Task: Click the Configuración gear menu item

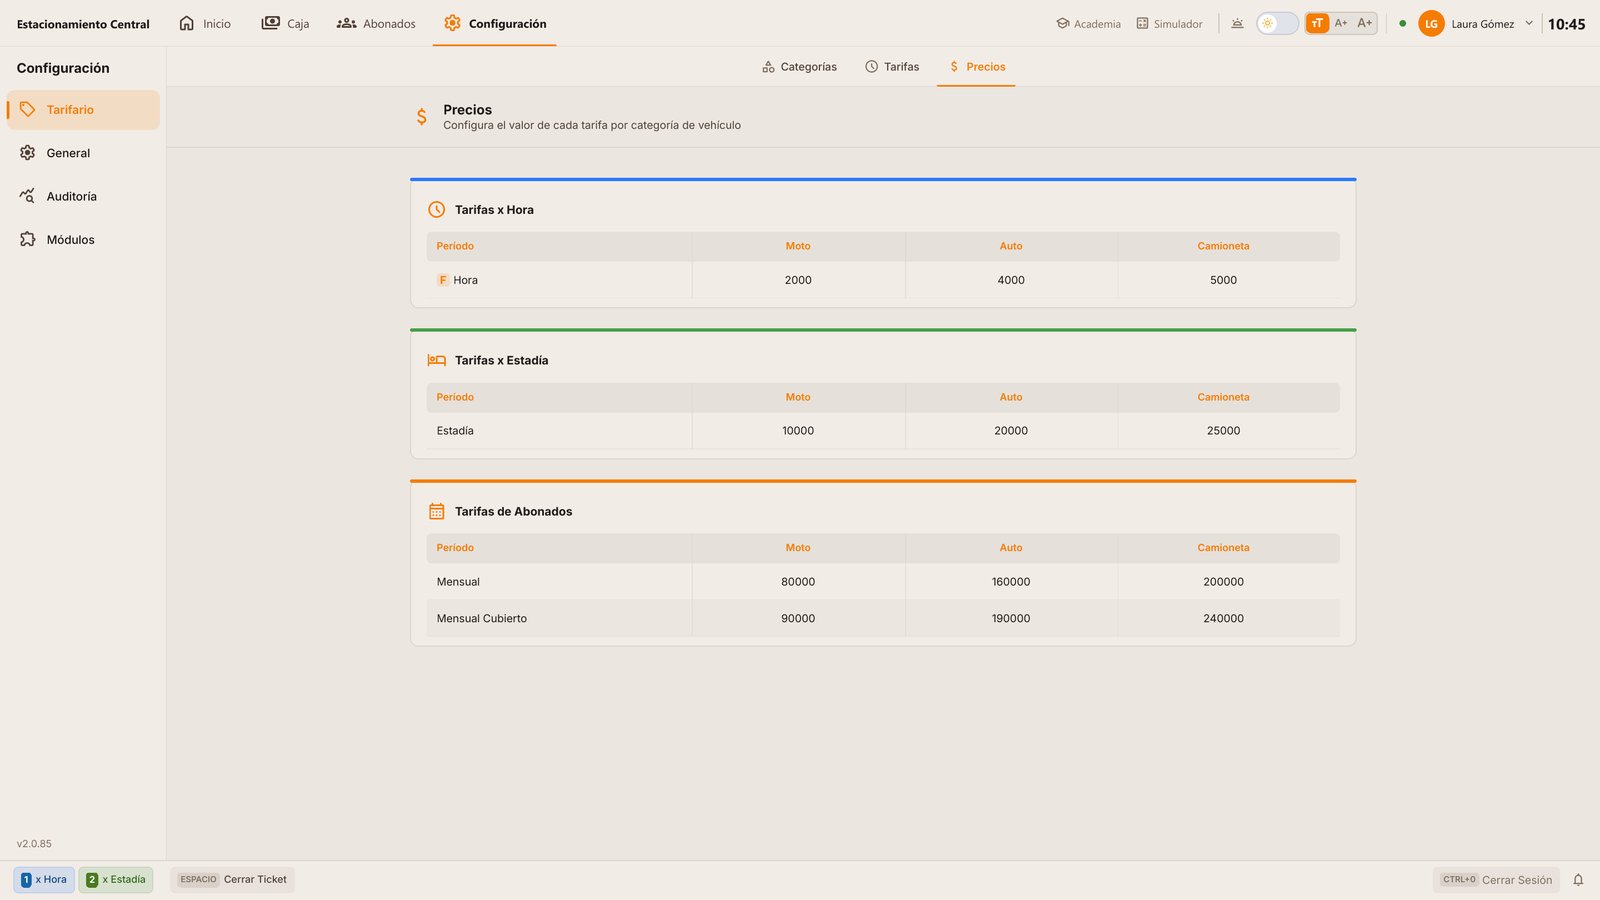Action: [495, 23]
